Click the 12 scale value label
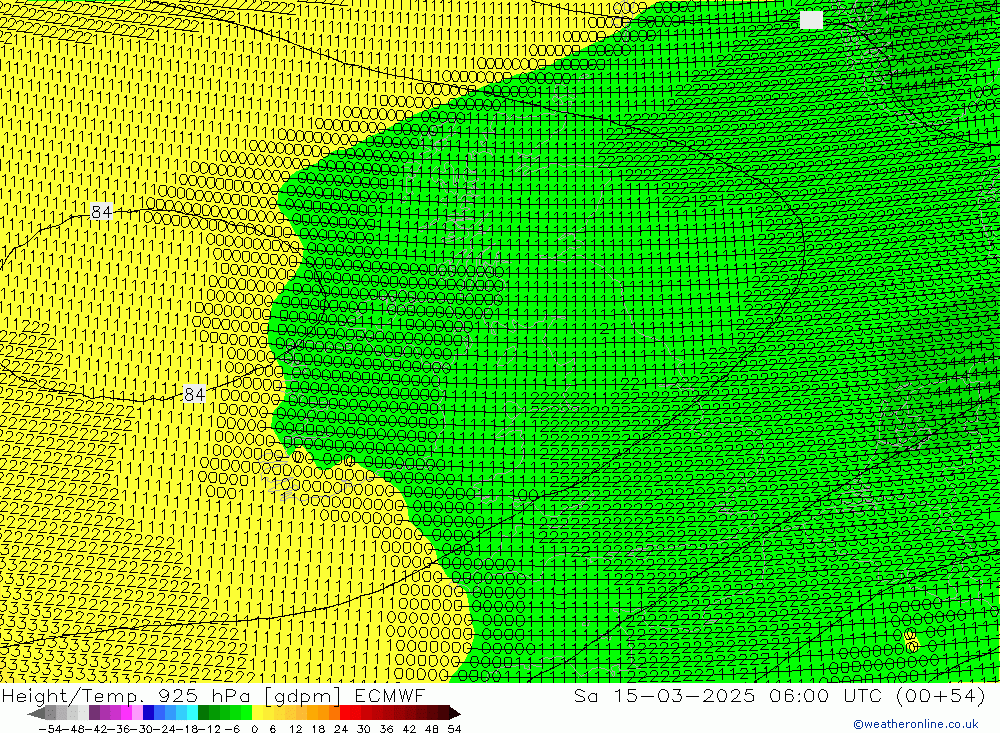The image size is (1000, 733). click(x=296, y=729)
